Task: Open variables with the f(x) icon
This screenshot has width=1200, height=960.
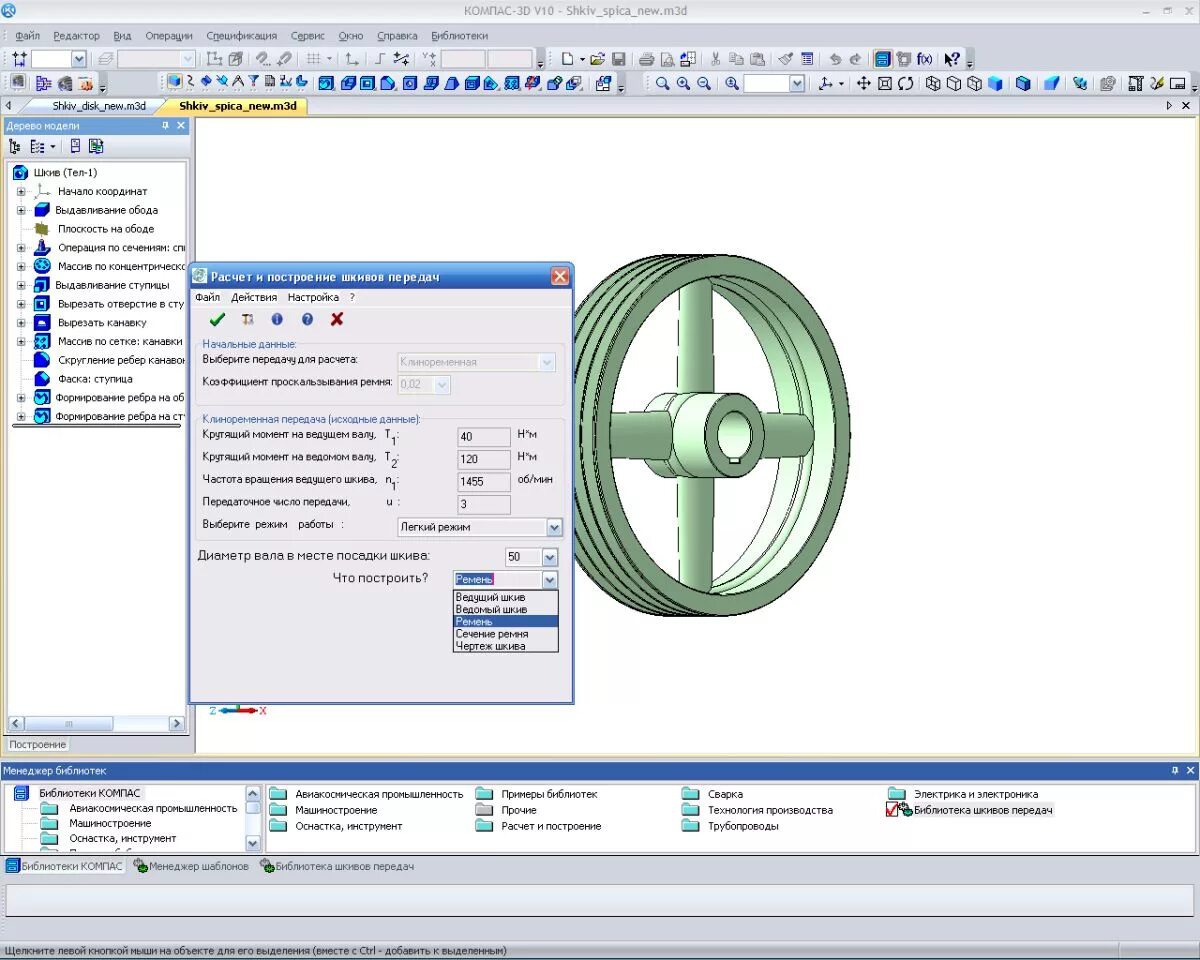Action: tap(924, 59)
